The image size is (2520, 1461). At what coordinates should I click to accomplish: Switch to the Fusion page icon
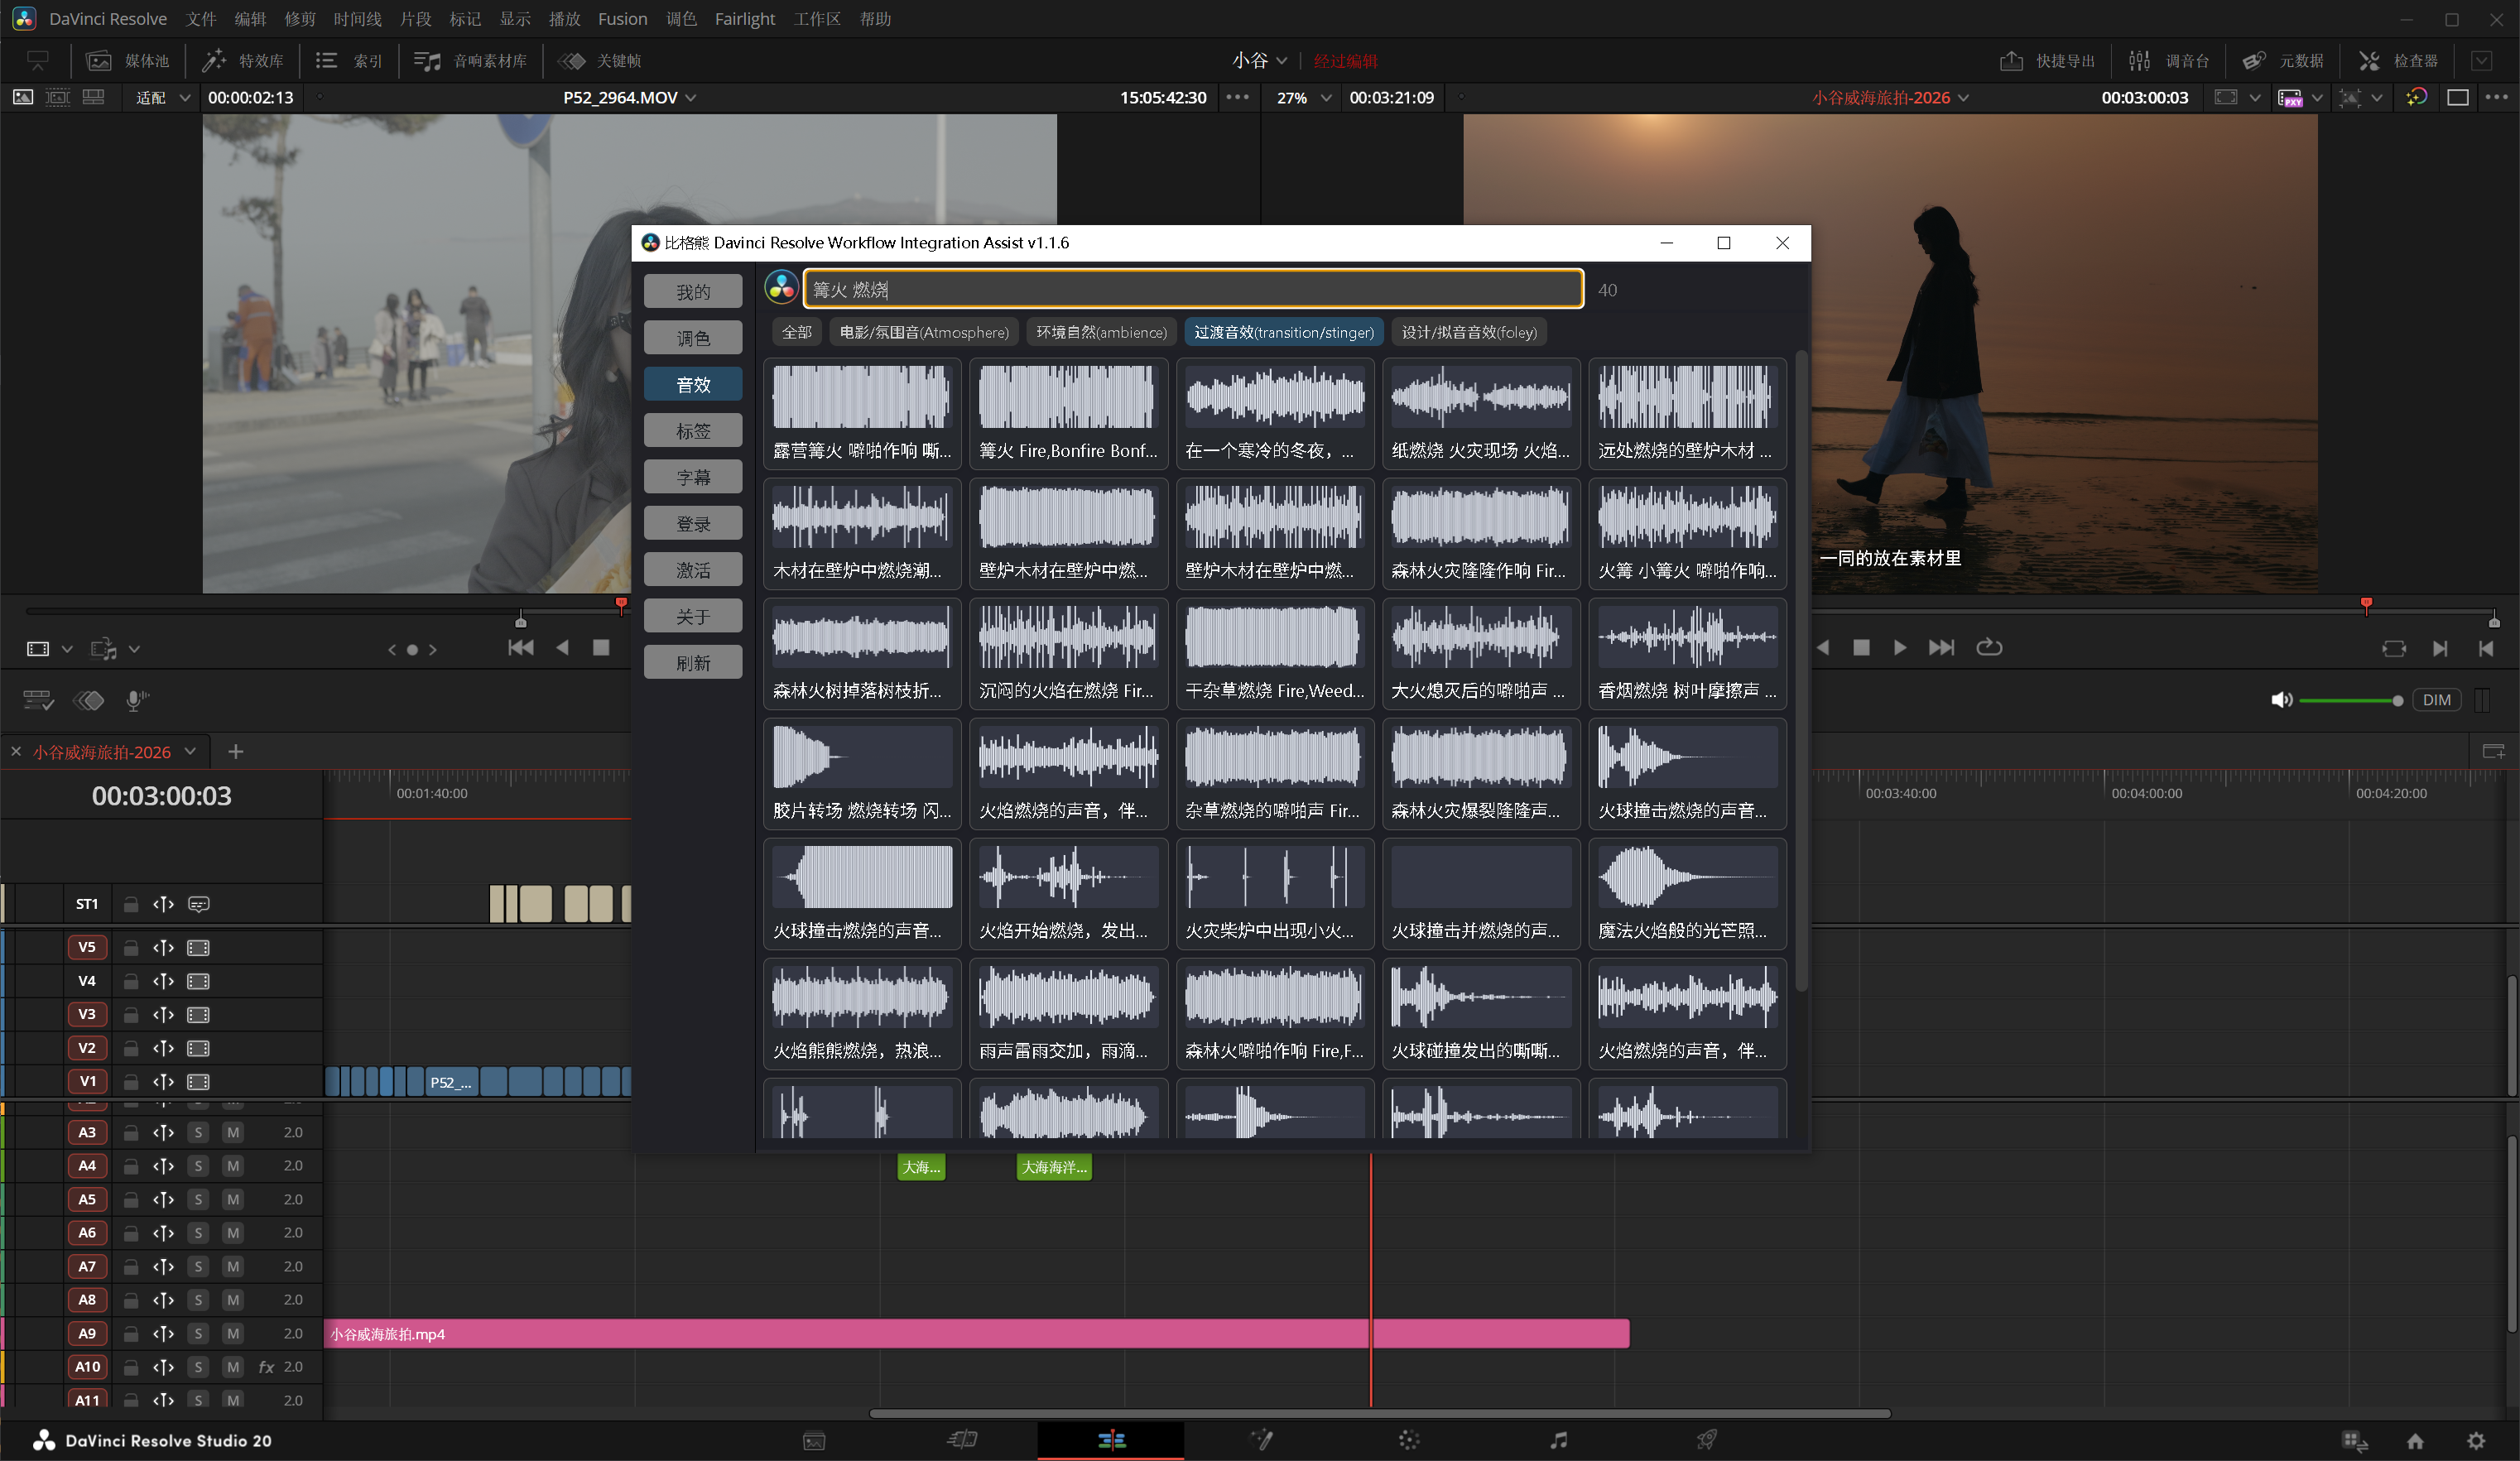1261,1440
